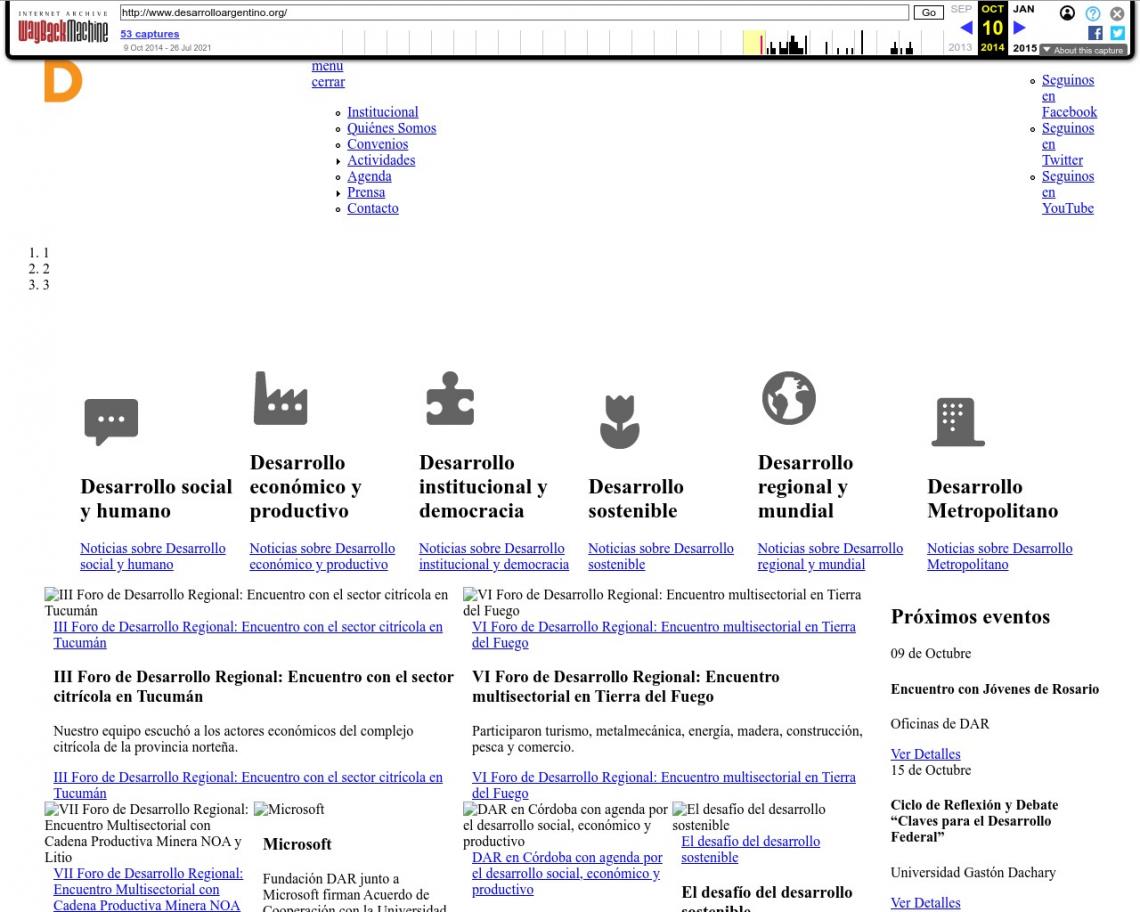Open the Wayback help question icon
The width and height of the screenshot is (1140, 912).
1093,13
